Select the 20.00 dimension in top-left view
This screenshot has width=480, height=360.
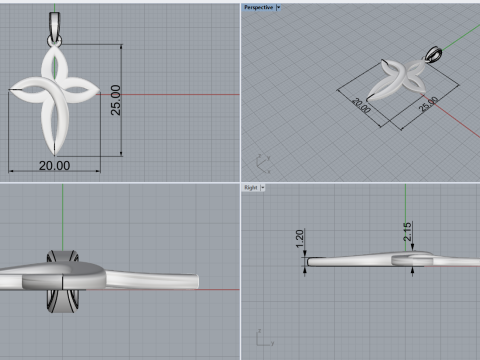[54, 166]
